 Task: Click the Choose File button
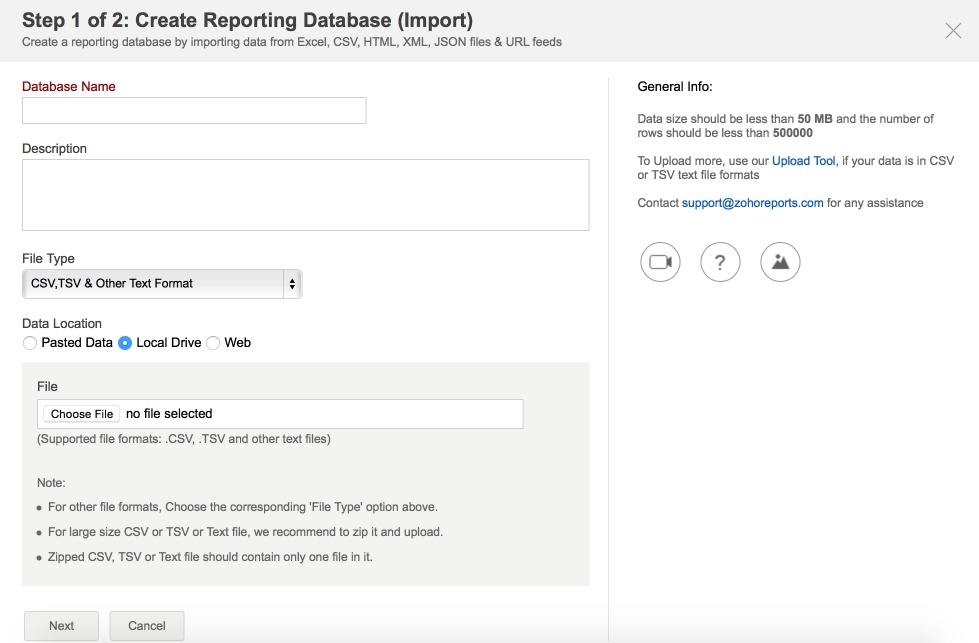tap(81, 413)
